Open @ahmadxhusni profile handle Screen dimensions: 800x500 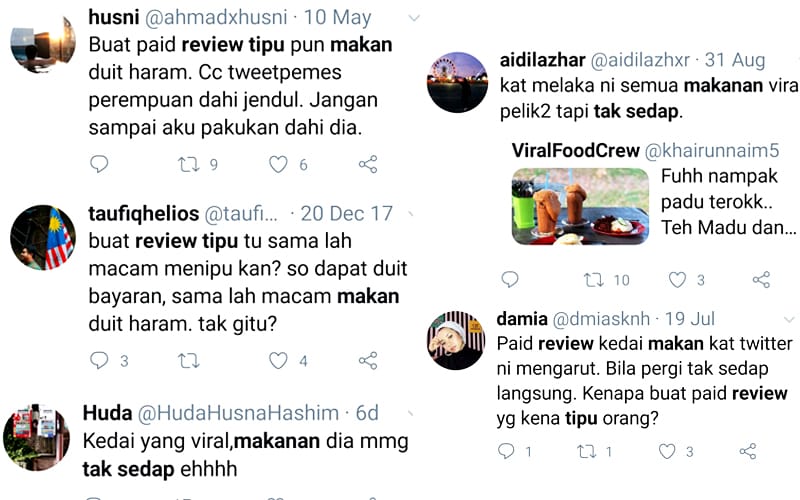click(x=216, y=17)
